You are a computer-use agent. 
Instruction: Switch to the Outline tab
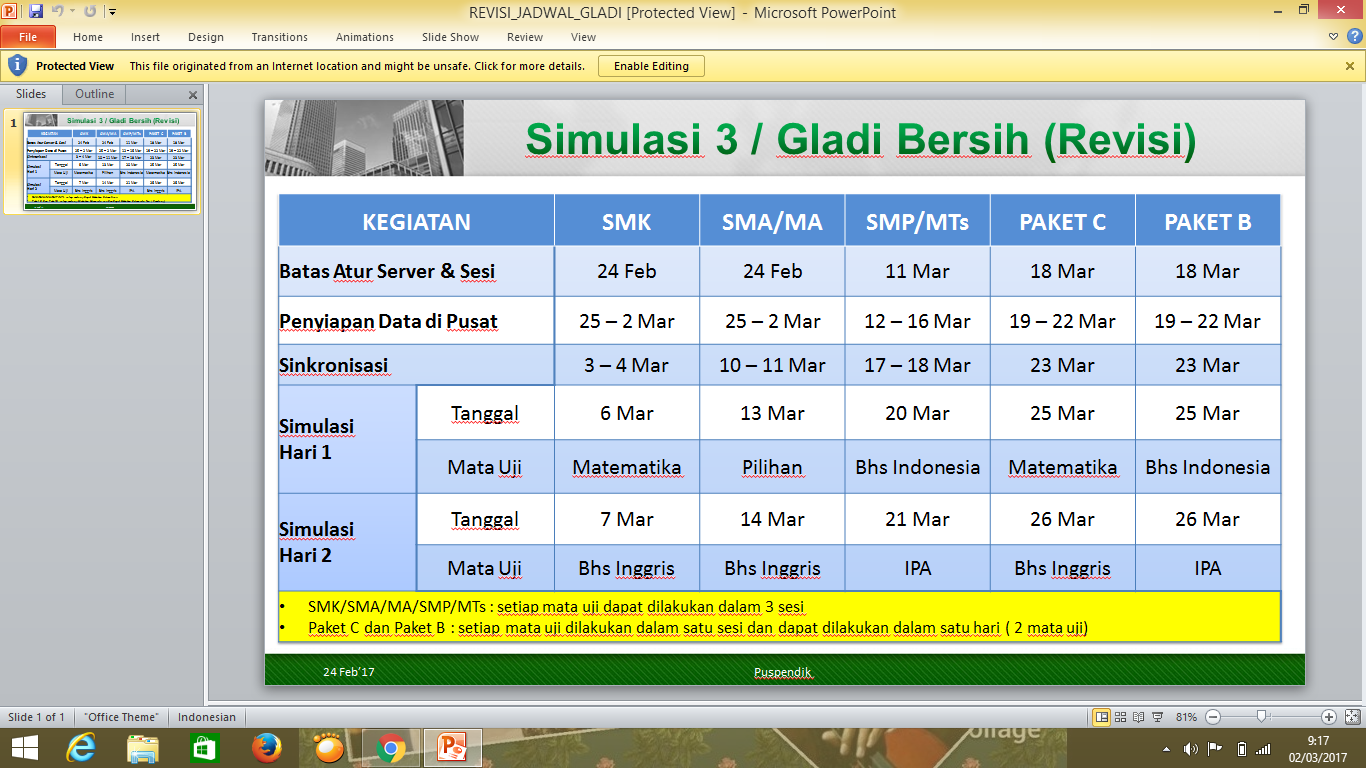tap(93, 94)
